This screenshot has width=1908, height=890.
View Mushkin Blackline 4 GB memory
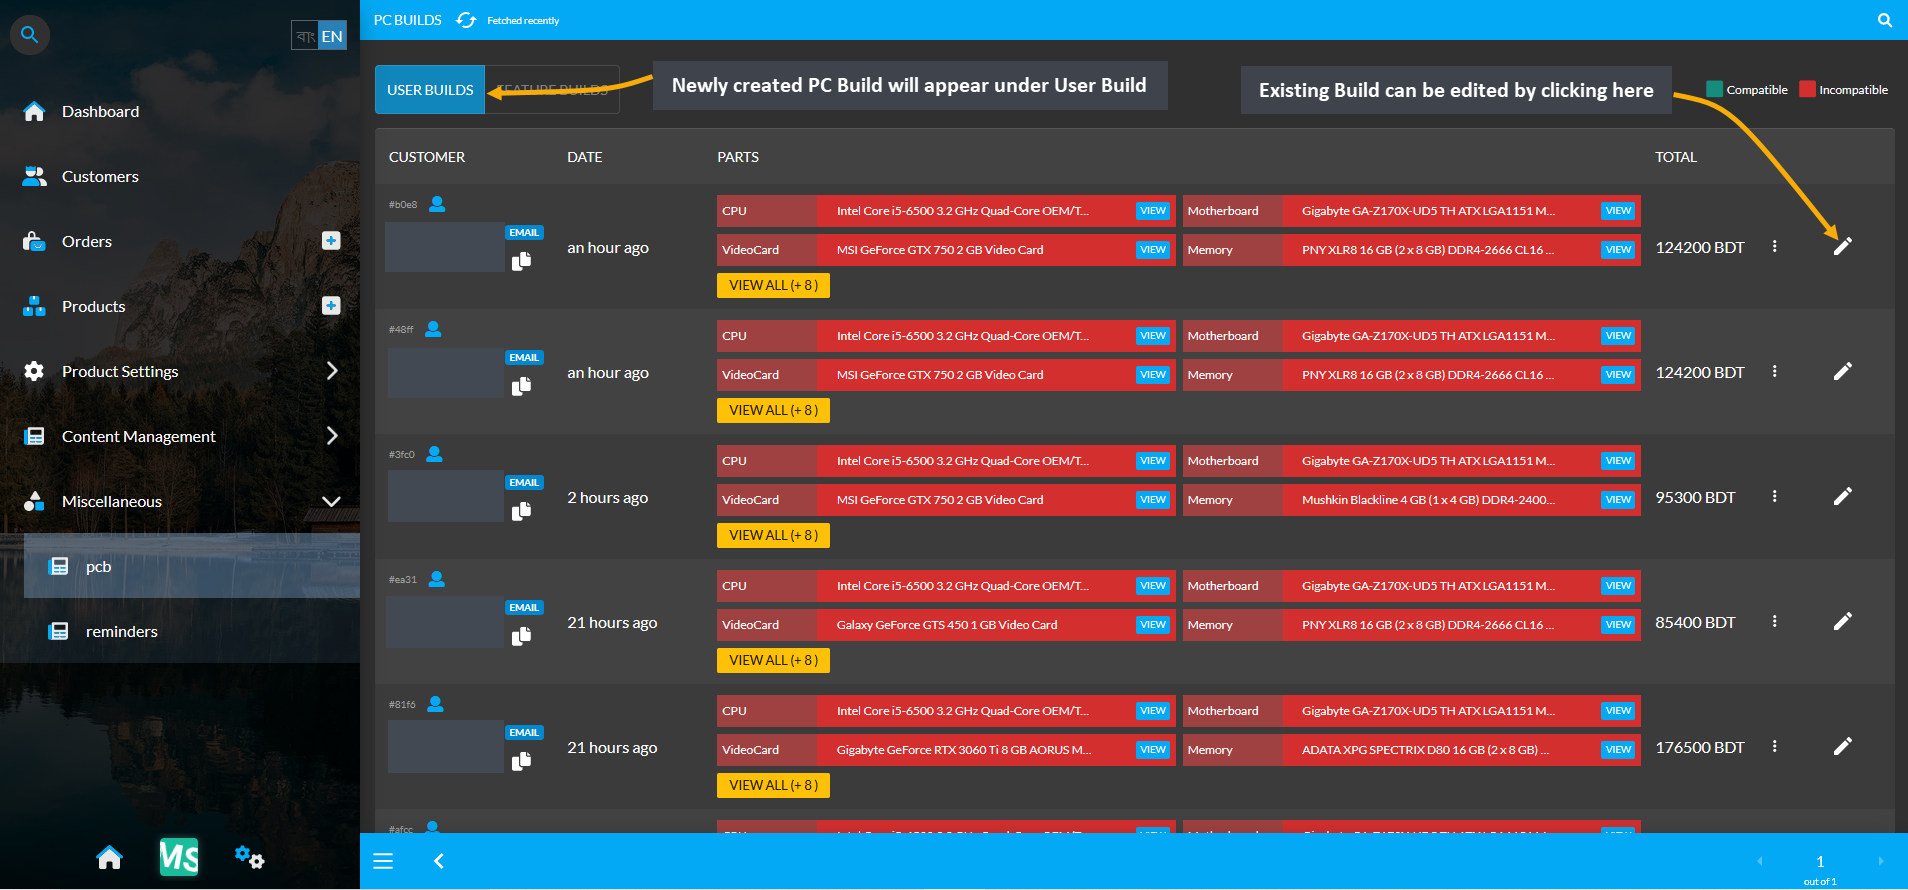pyautogui.click(x=1618, y=500)
